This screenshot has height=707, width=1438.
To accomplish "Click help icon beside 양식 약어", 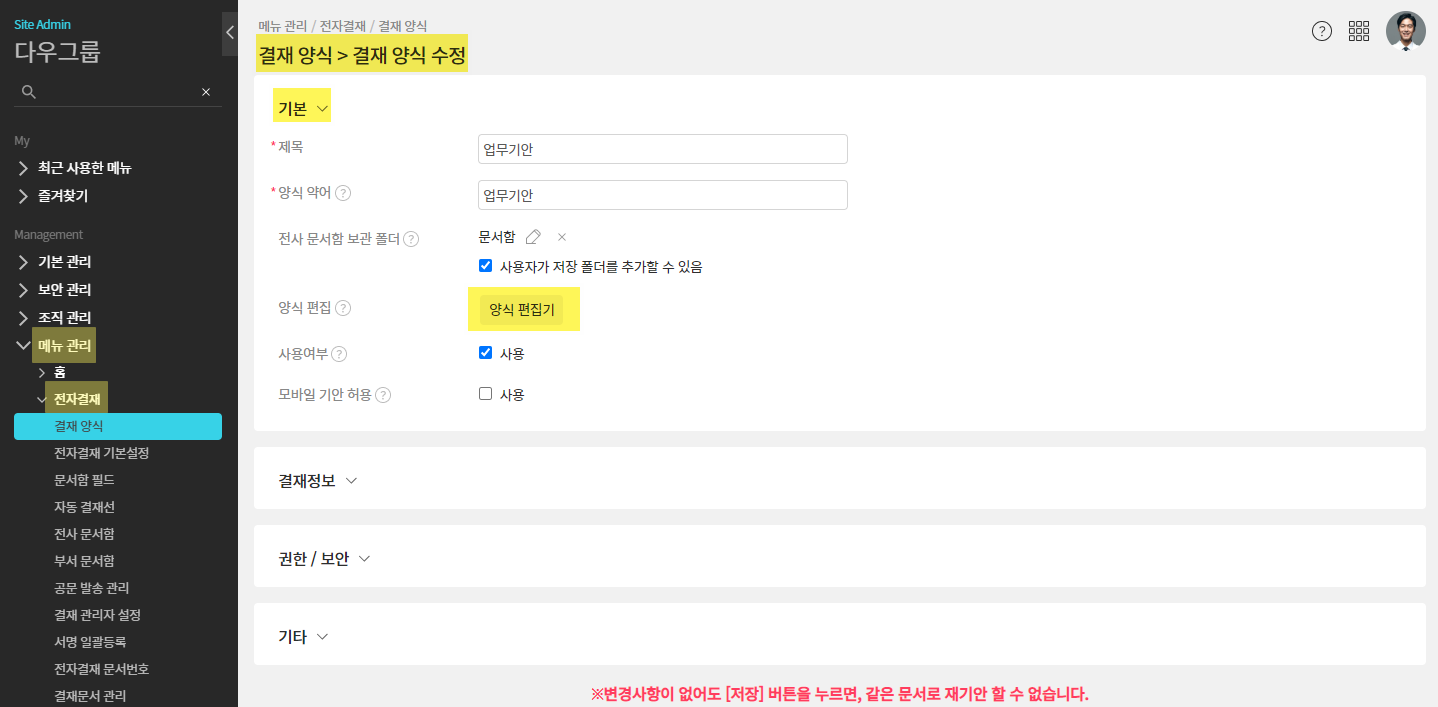I will (x=343, y=193).
